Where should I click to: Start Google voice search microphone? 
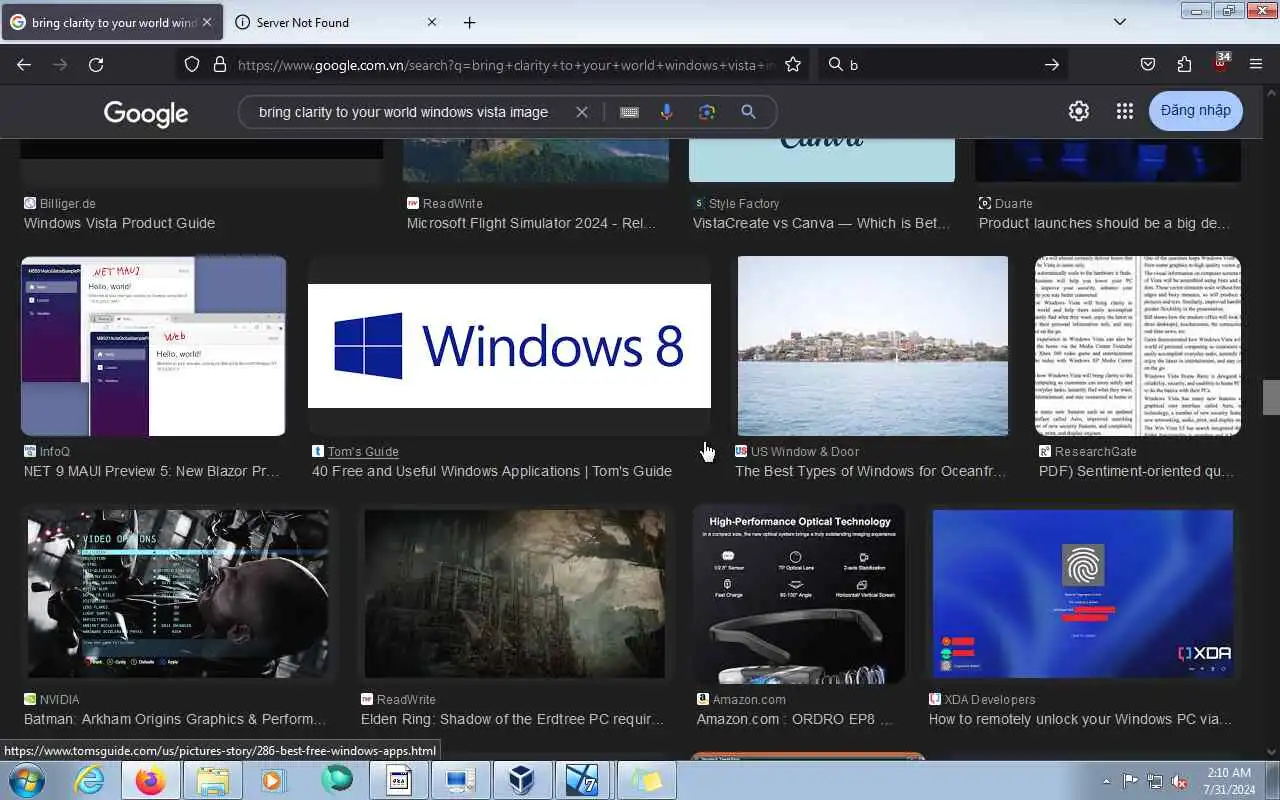point(667,112)
